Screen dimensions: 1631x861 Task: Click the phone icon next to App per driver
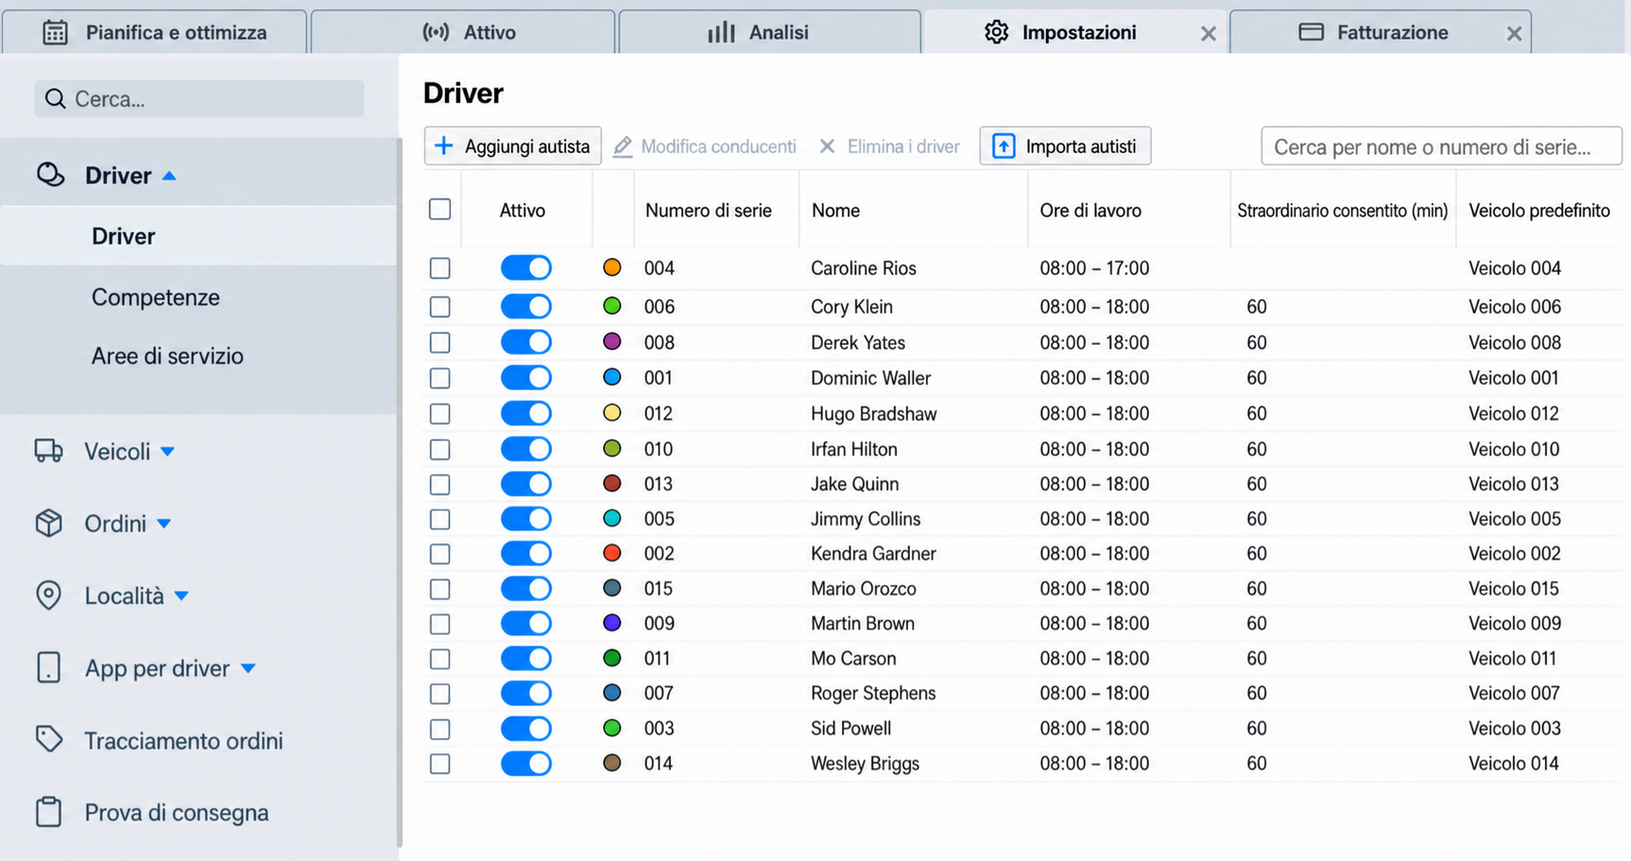(x=49, y=667)
